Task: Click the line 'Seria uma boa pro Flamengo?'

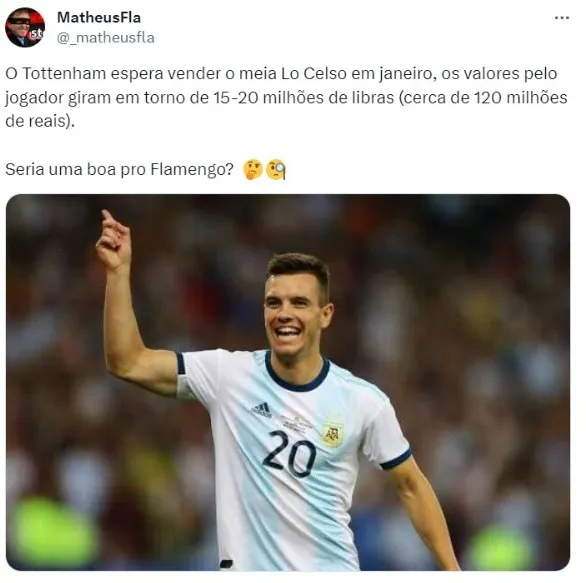Action: click(119, 170)
